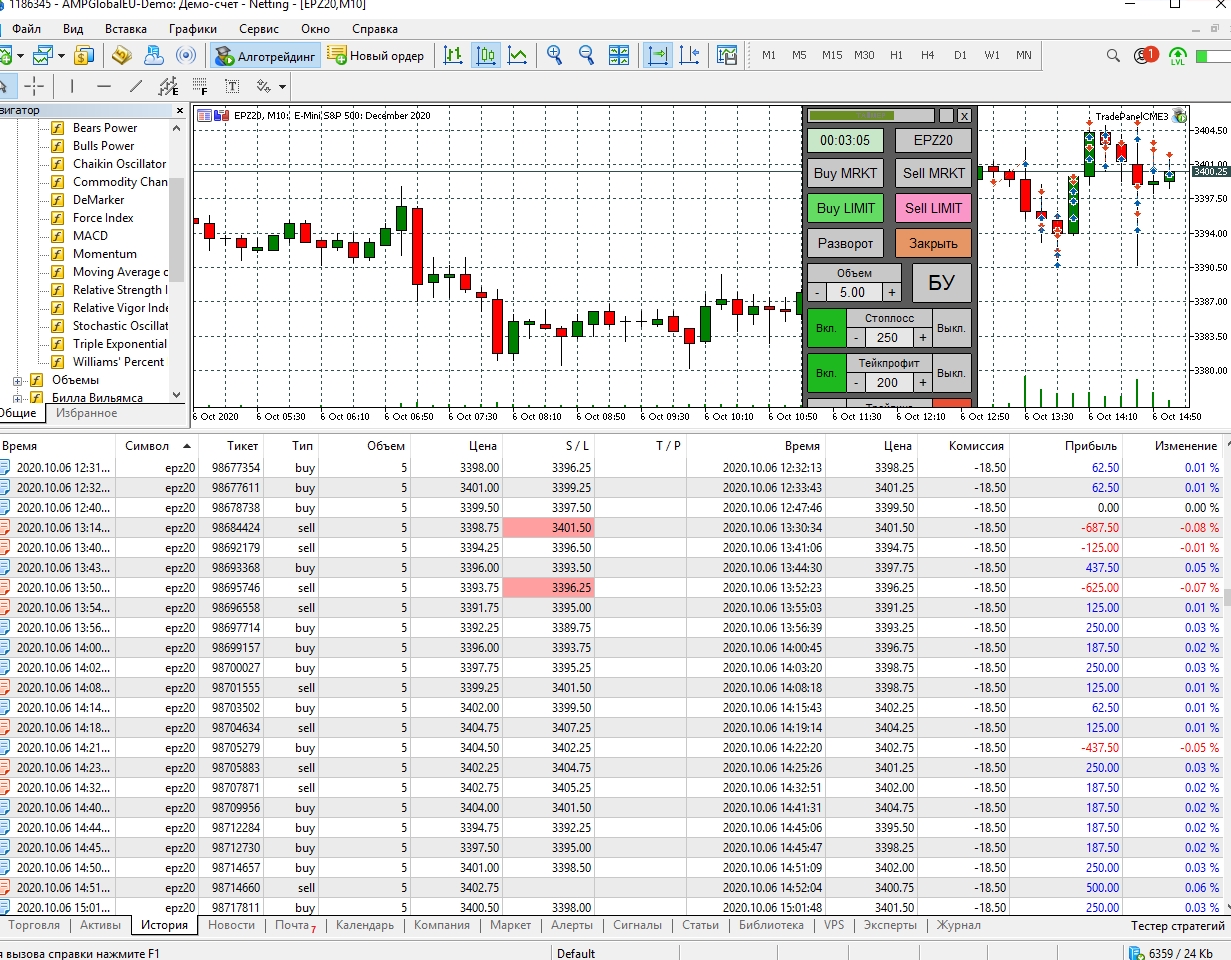Screen dimensions: 1231x960
Task: Select the M1 timeframe
Action: pyautogui.click(x=768, y=55)
